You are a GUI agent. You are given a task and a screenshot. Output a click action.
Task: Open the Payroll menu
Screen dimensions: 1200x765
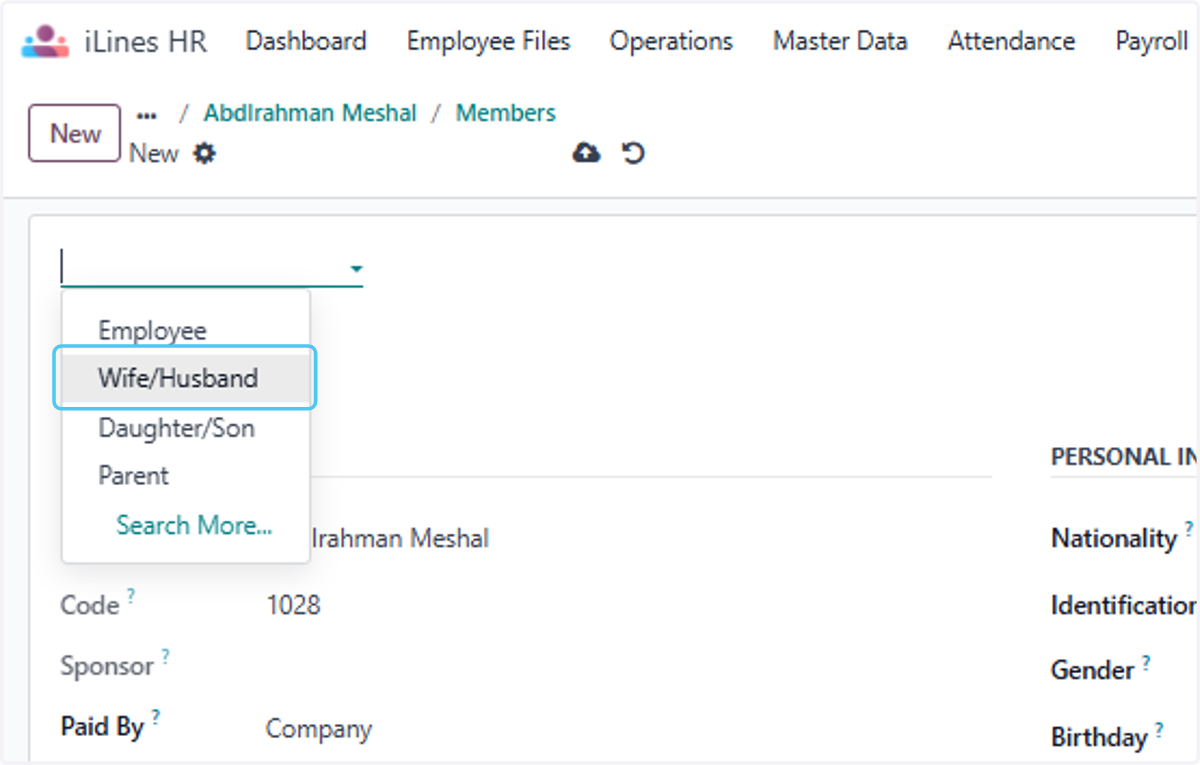pyautogui.click(x=1151, y=41)
